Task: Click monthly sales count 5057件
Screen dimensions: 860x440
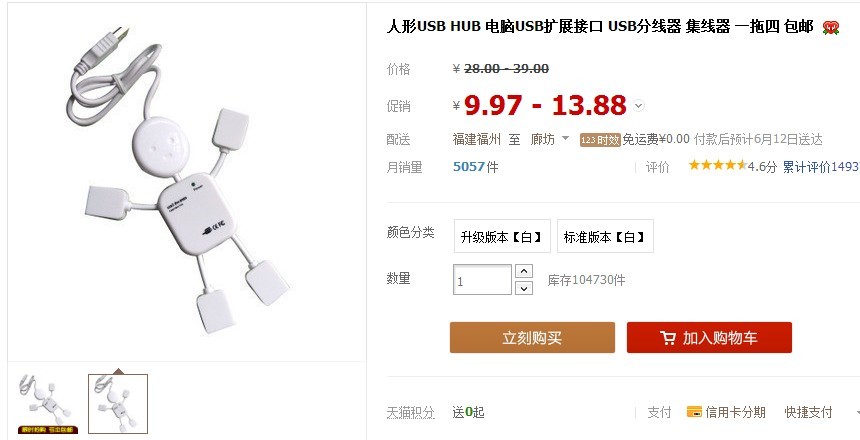Action: tap(476, 167)
